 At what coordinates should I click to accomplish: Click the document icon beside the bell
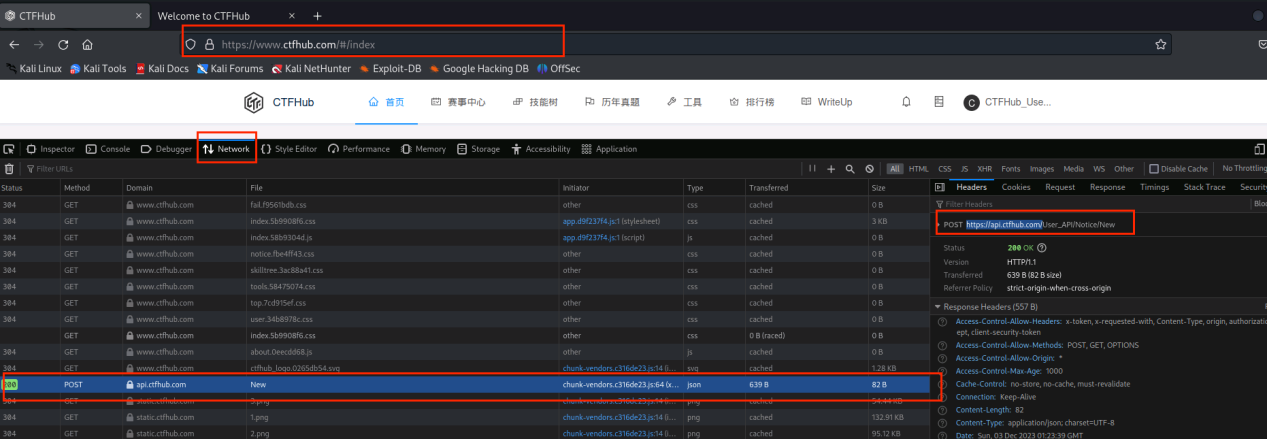pos(938,102)
